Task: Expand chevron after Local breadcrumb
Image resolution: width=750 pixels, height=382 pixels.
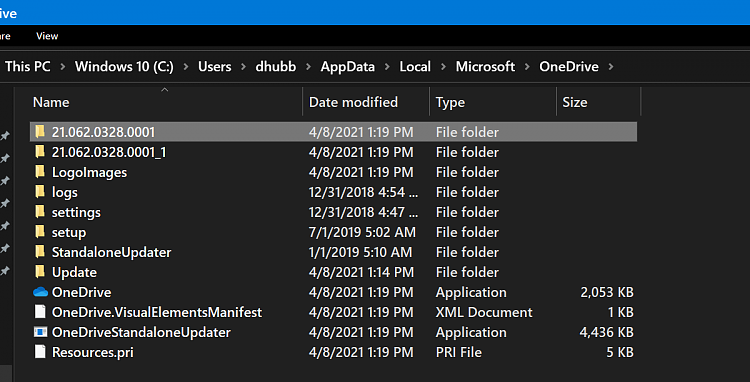Action: tap(443, 67)
